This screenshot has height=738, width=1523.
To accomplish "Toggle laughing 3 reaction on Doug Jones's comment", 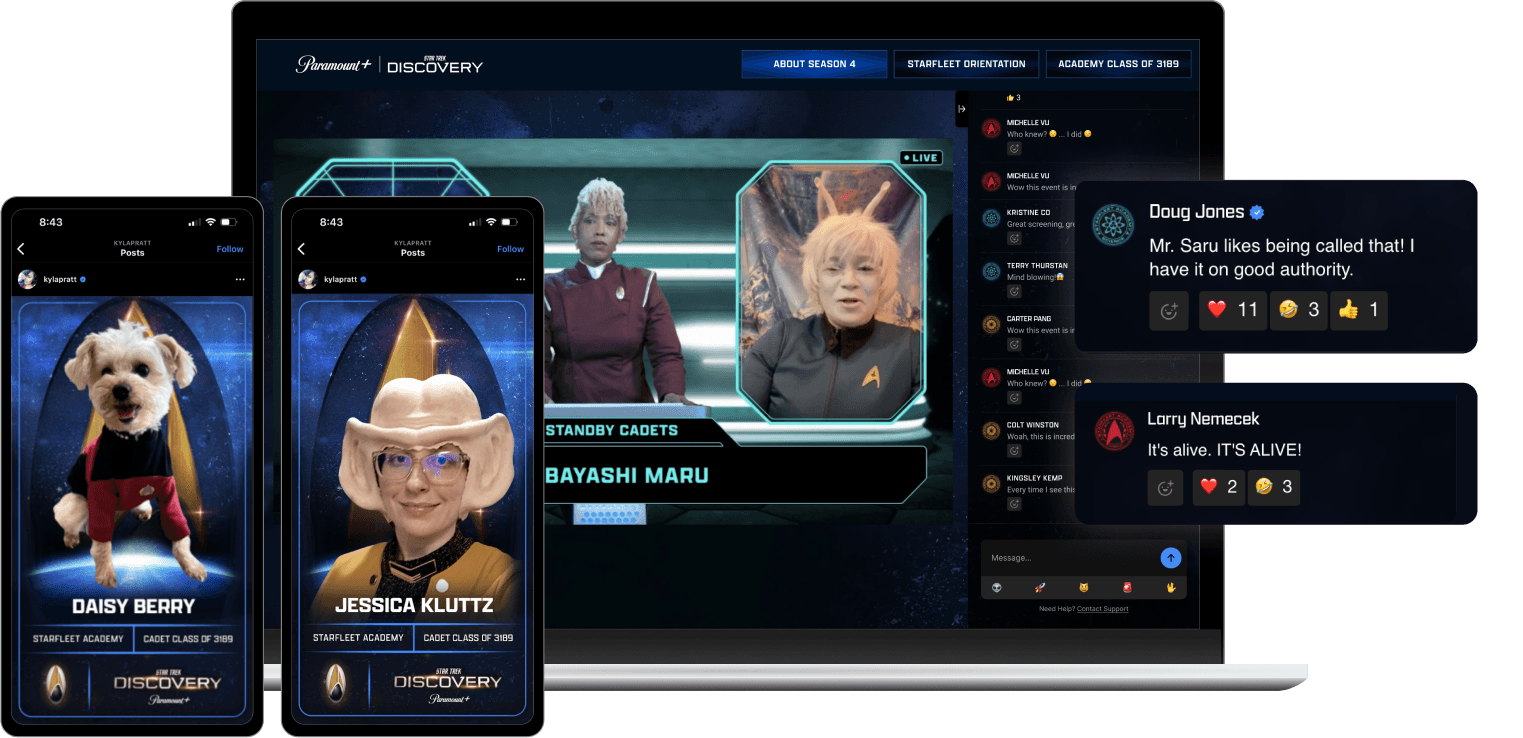I will (x=1299, y=311).
